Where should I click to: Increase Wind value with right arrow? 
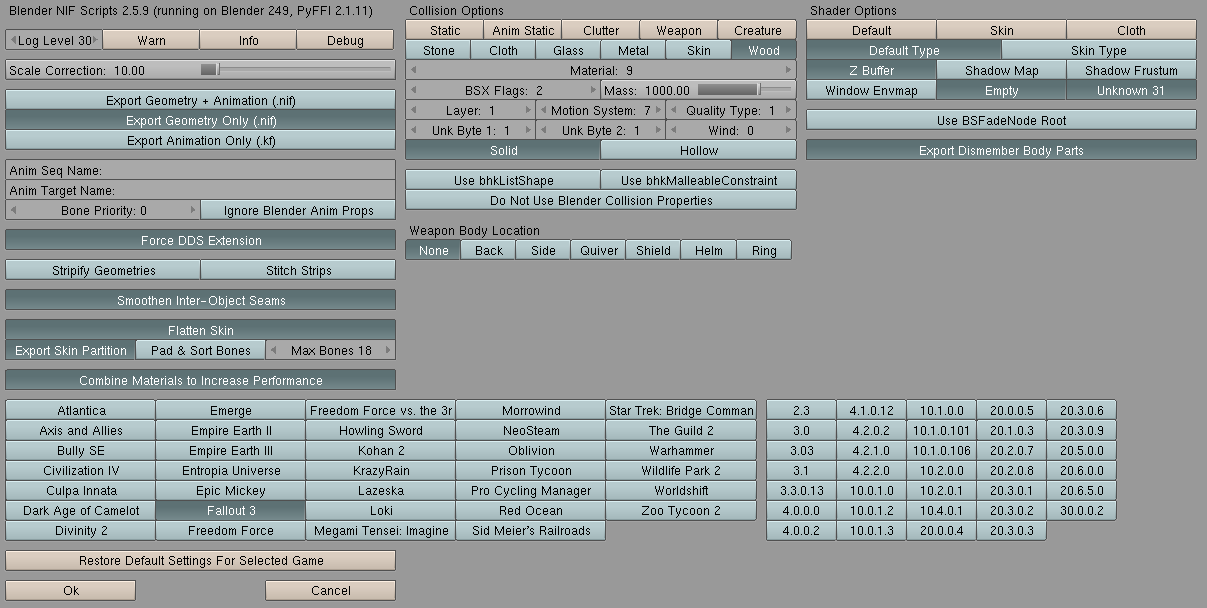(789, 130)
